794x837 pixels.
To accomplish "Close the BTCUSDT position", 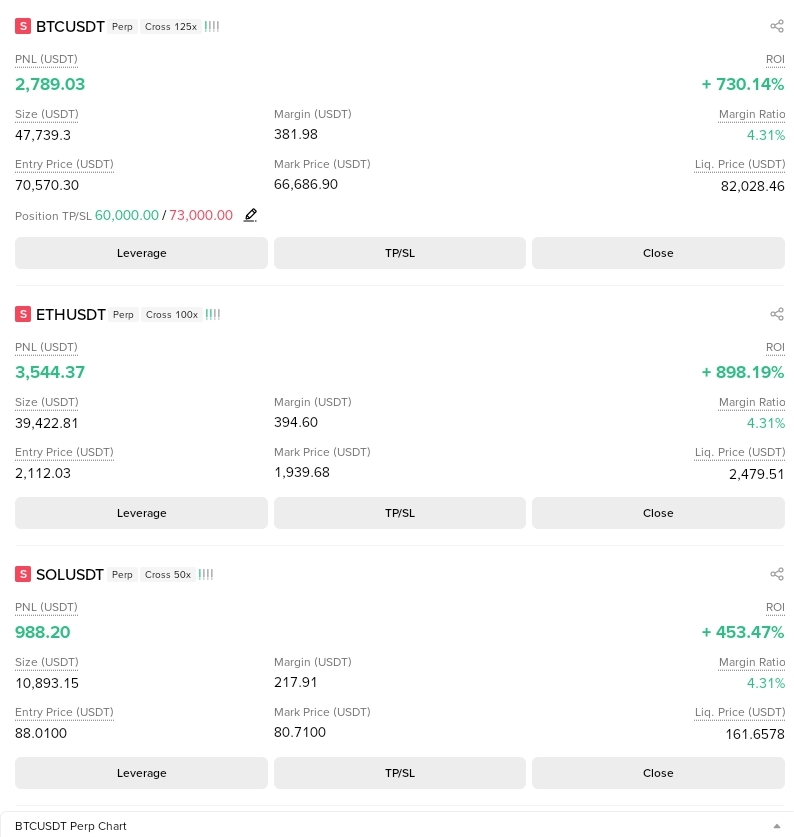I will 658,253.
